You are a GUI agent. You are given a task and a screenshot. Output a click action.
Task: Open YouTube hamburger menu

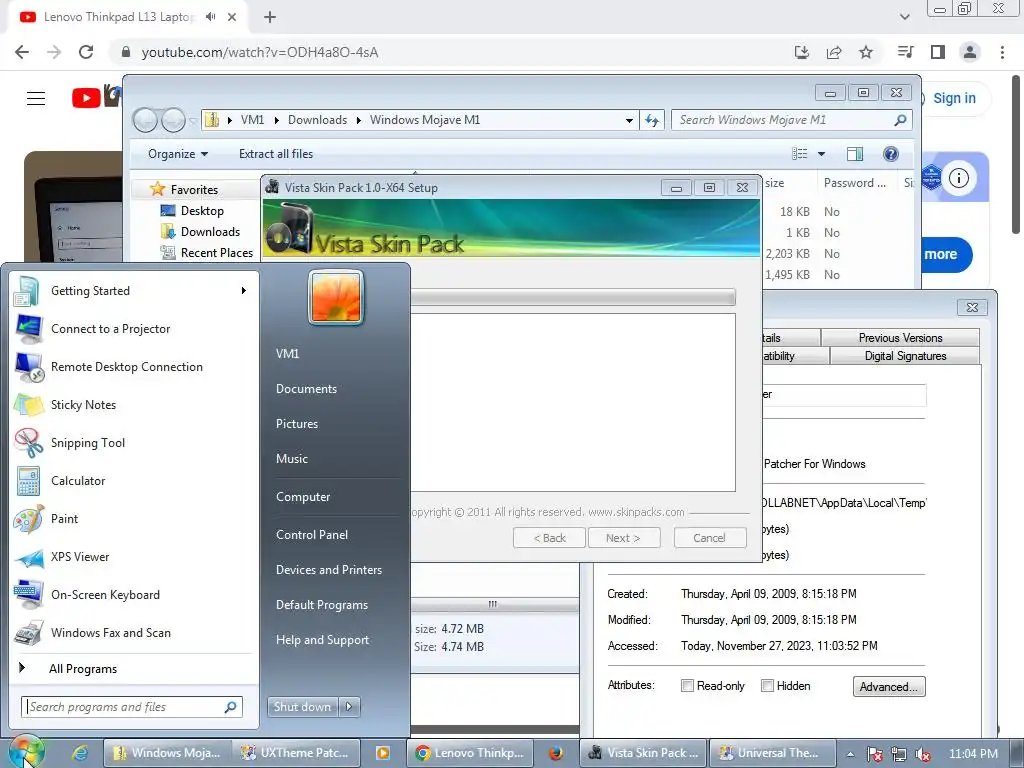click(x=36, y=99)
